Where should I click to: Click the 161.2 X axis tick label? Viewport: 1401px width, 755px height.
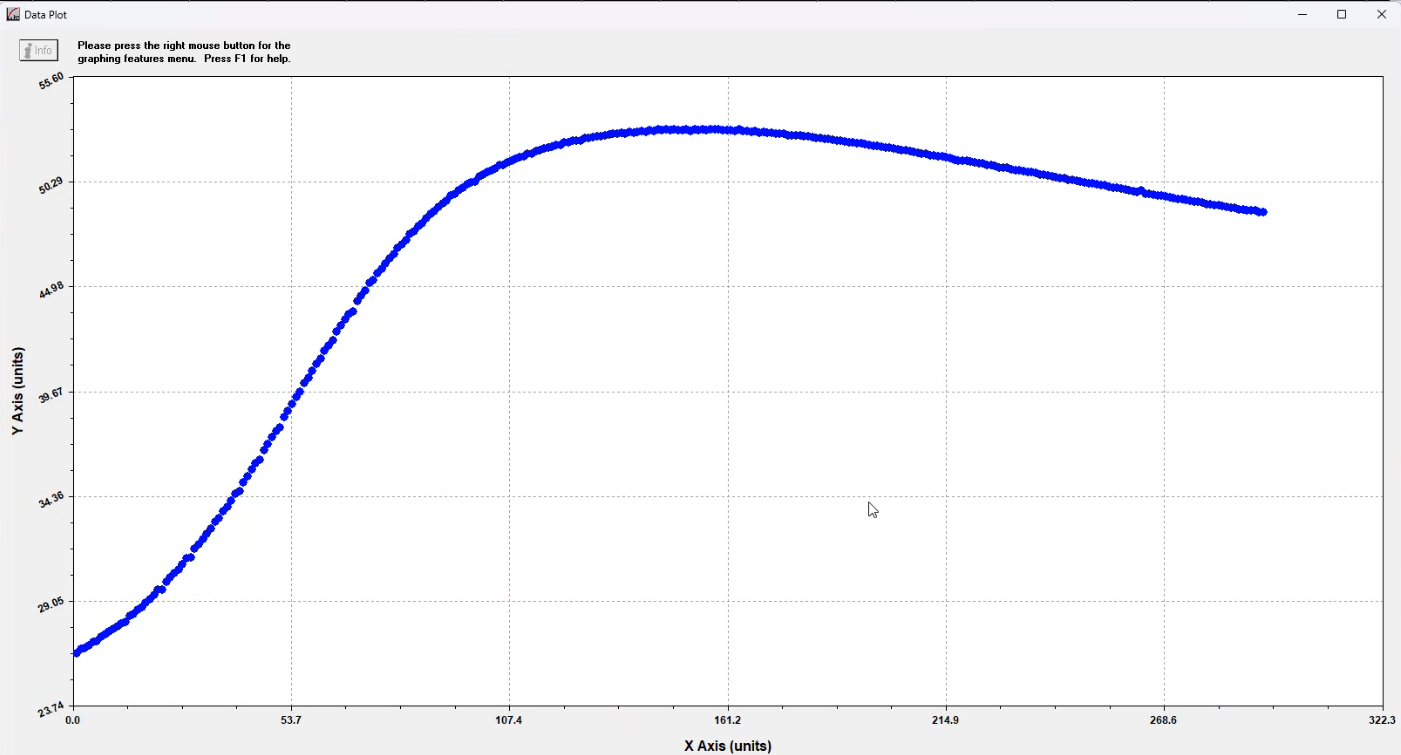[x=727, y=720]
